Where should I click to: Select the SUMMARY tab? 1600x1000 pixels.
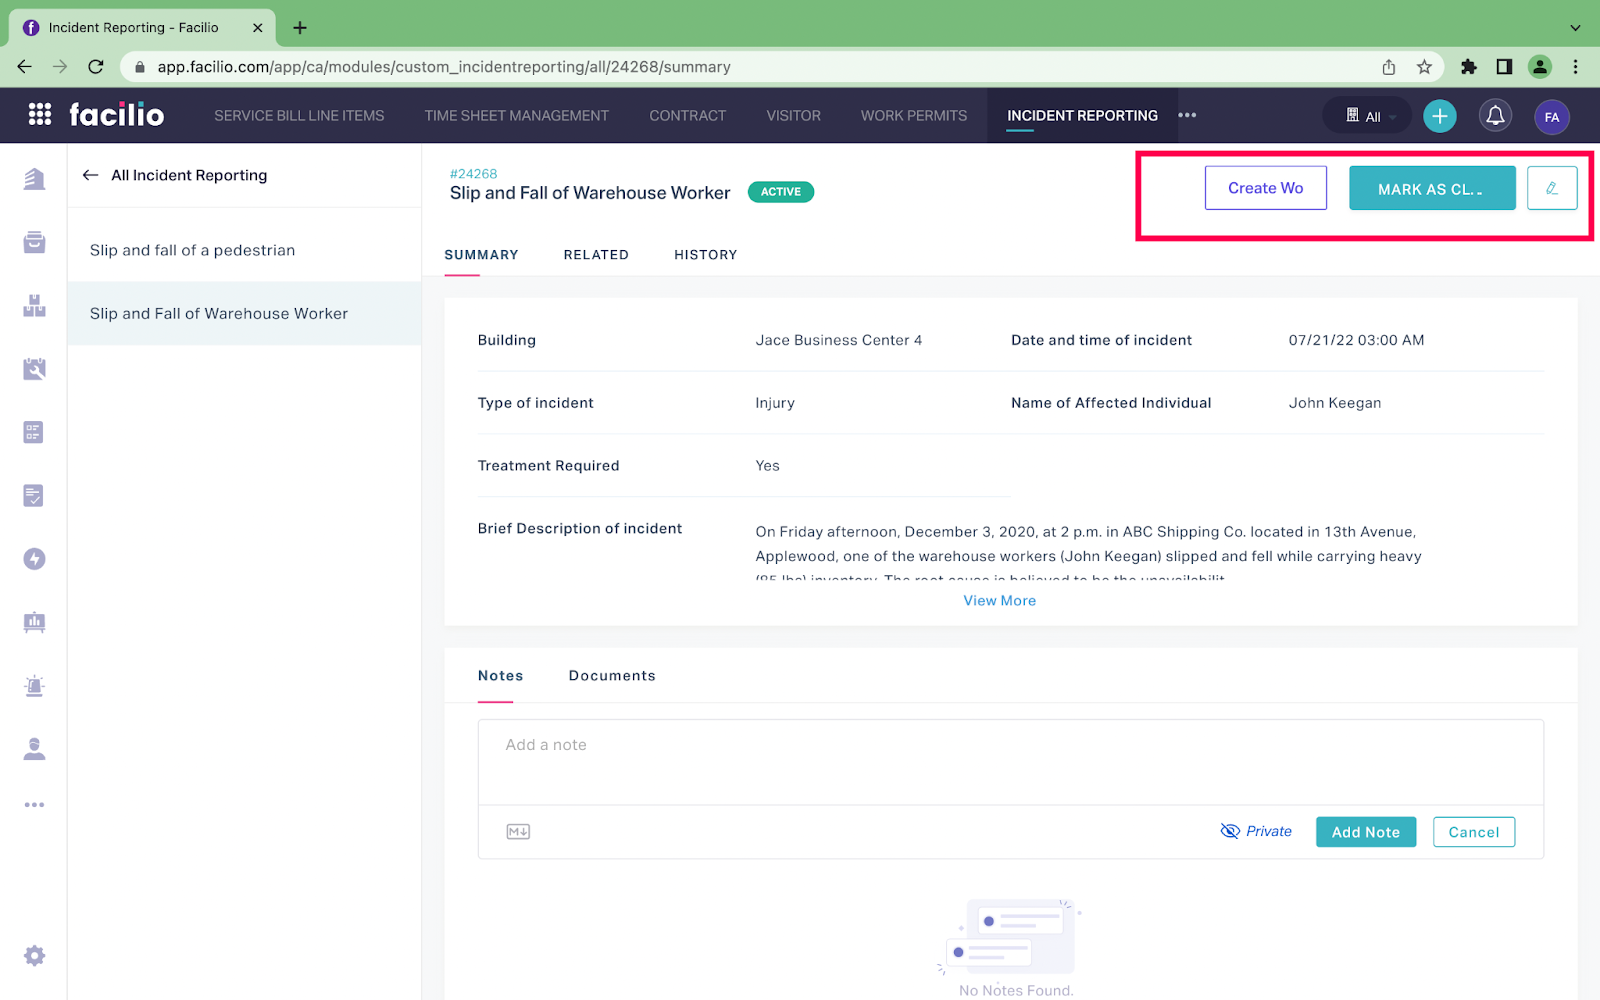tap(481, 255)
